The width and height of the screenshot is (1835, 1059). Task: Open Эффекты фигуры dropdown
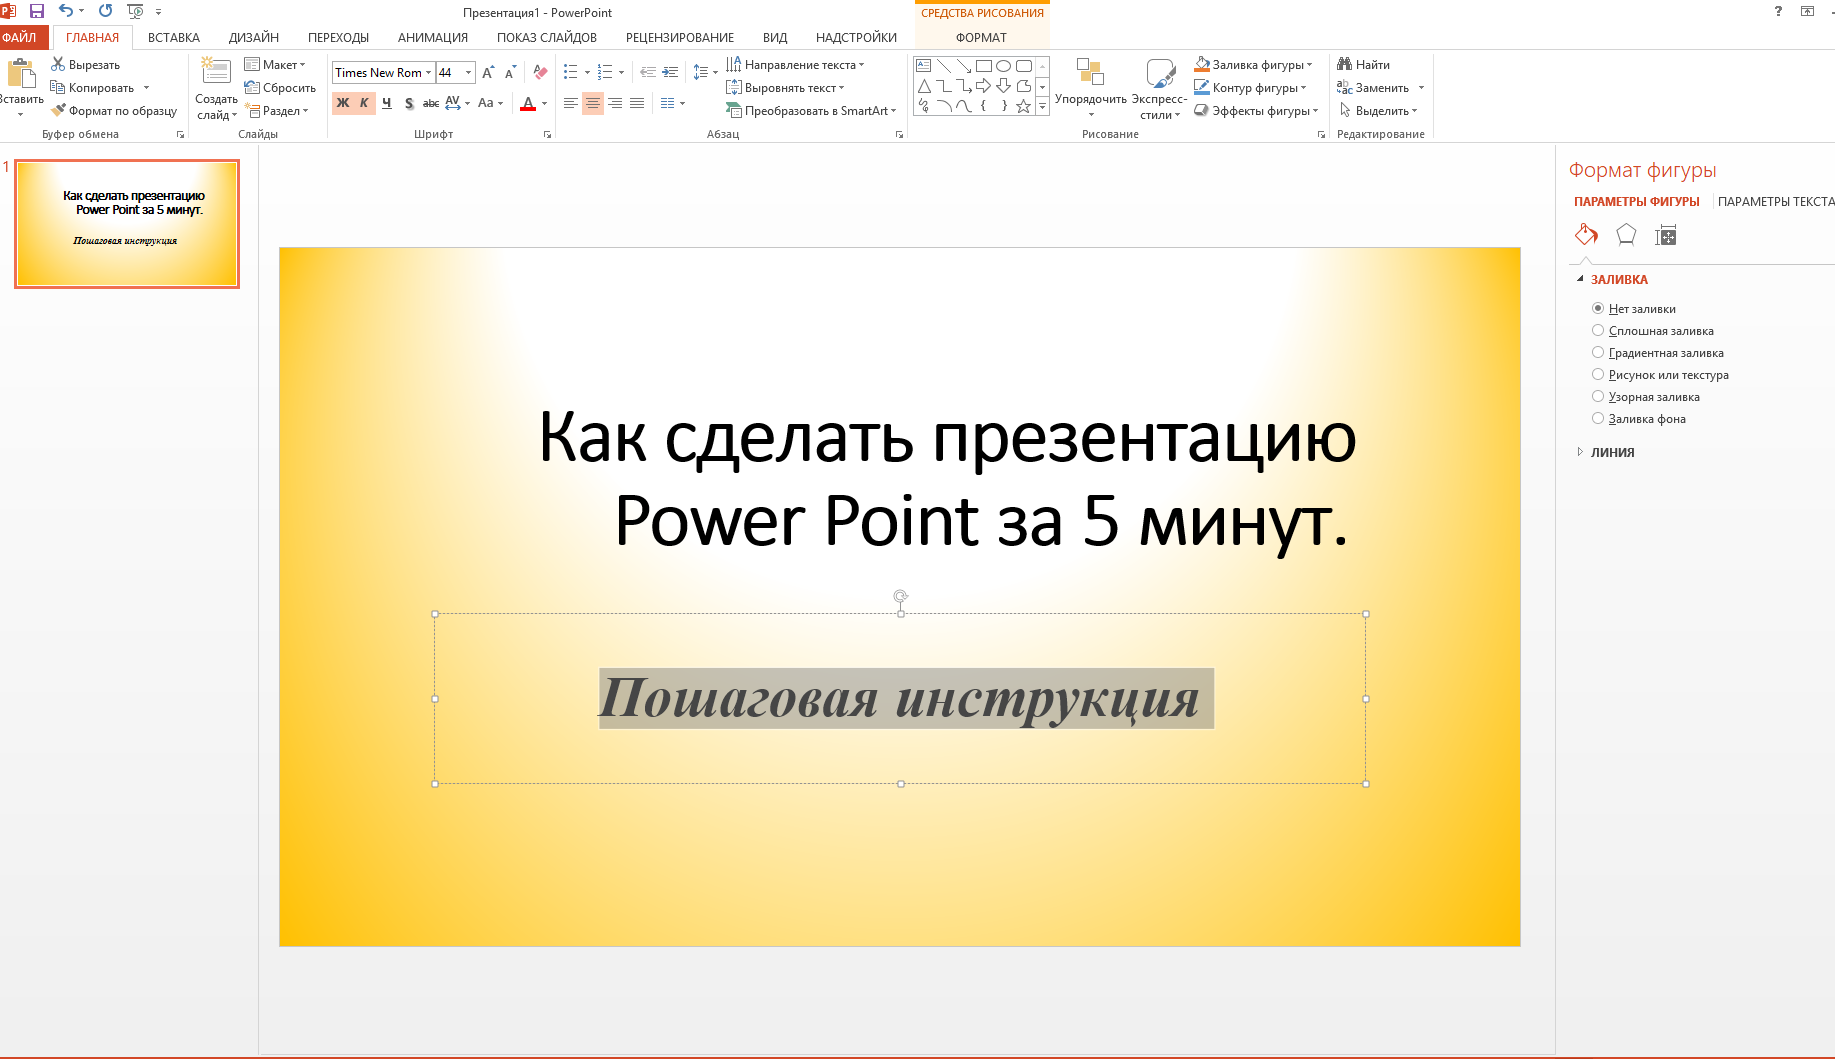pos(1256,111)
